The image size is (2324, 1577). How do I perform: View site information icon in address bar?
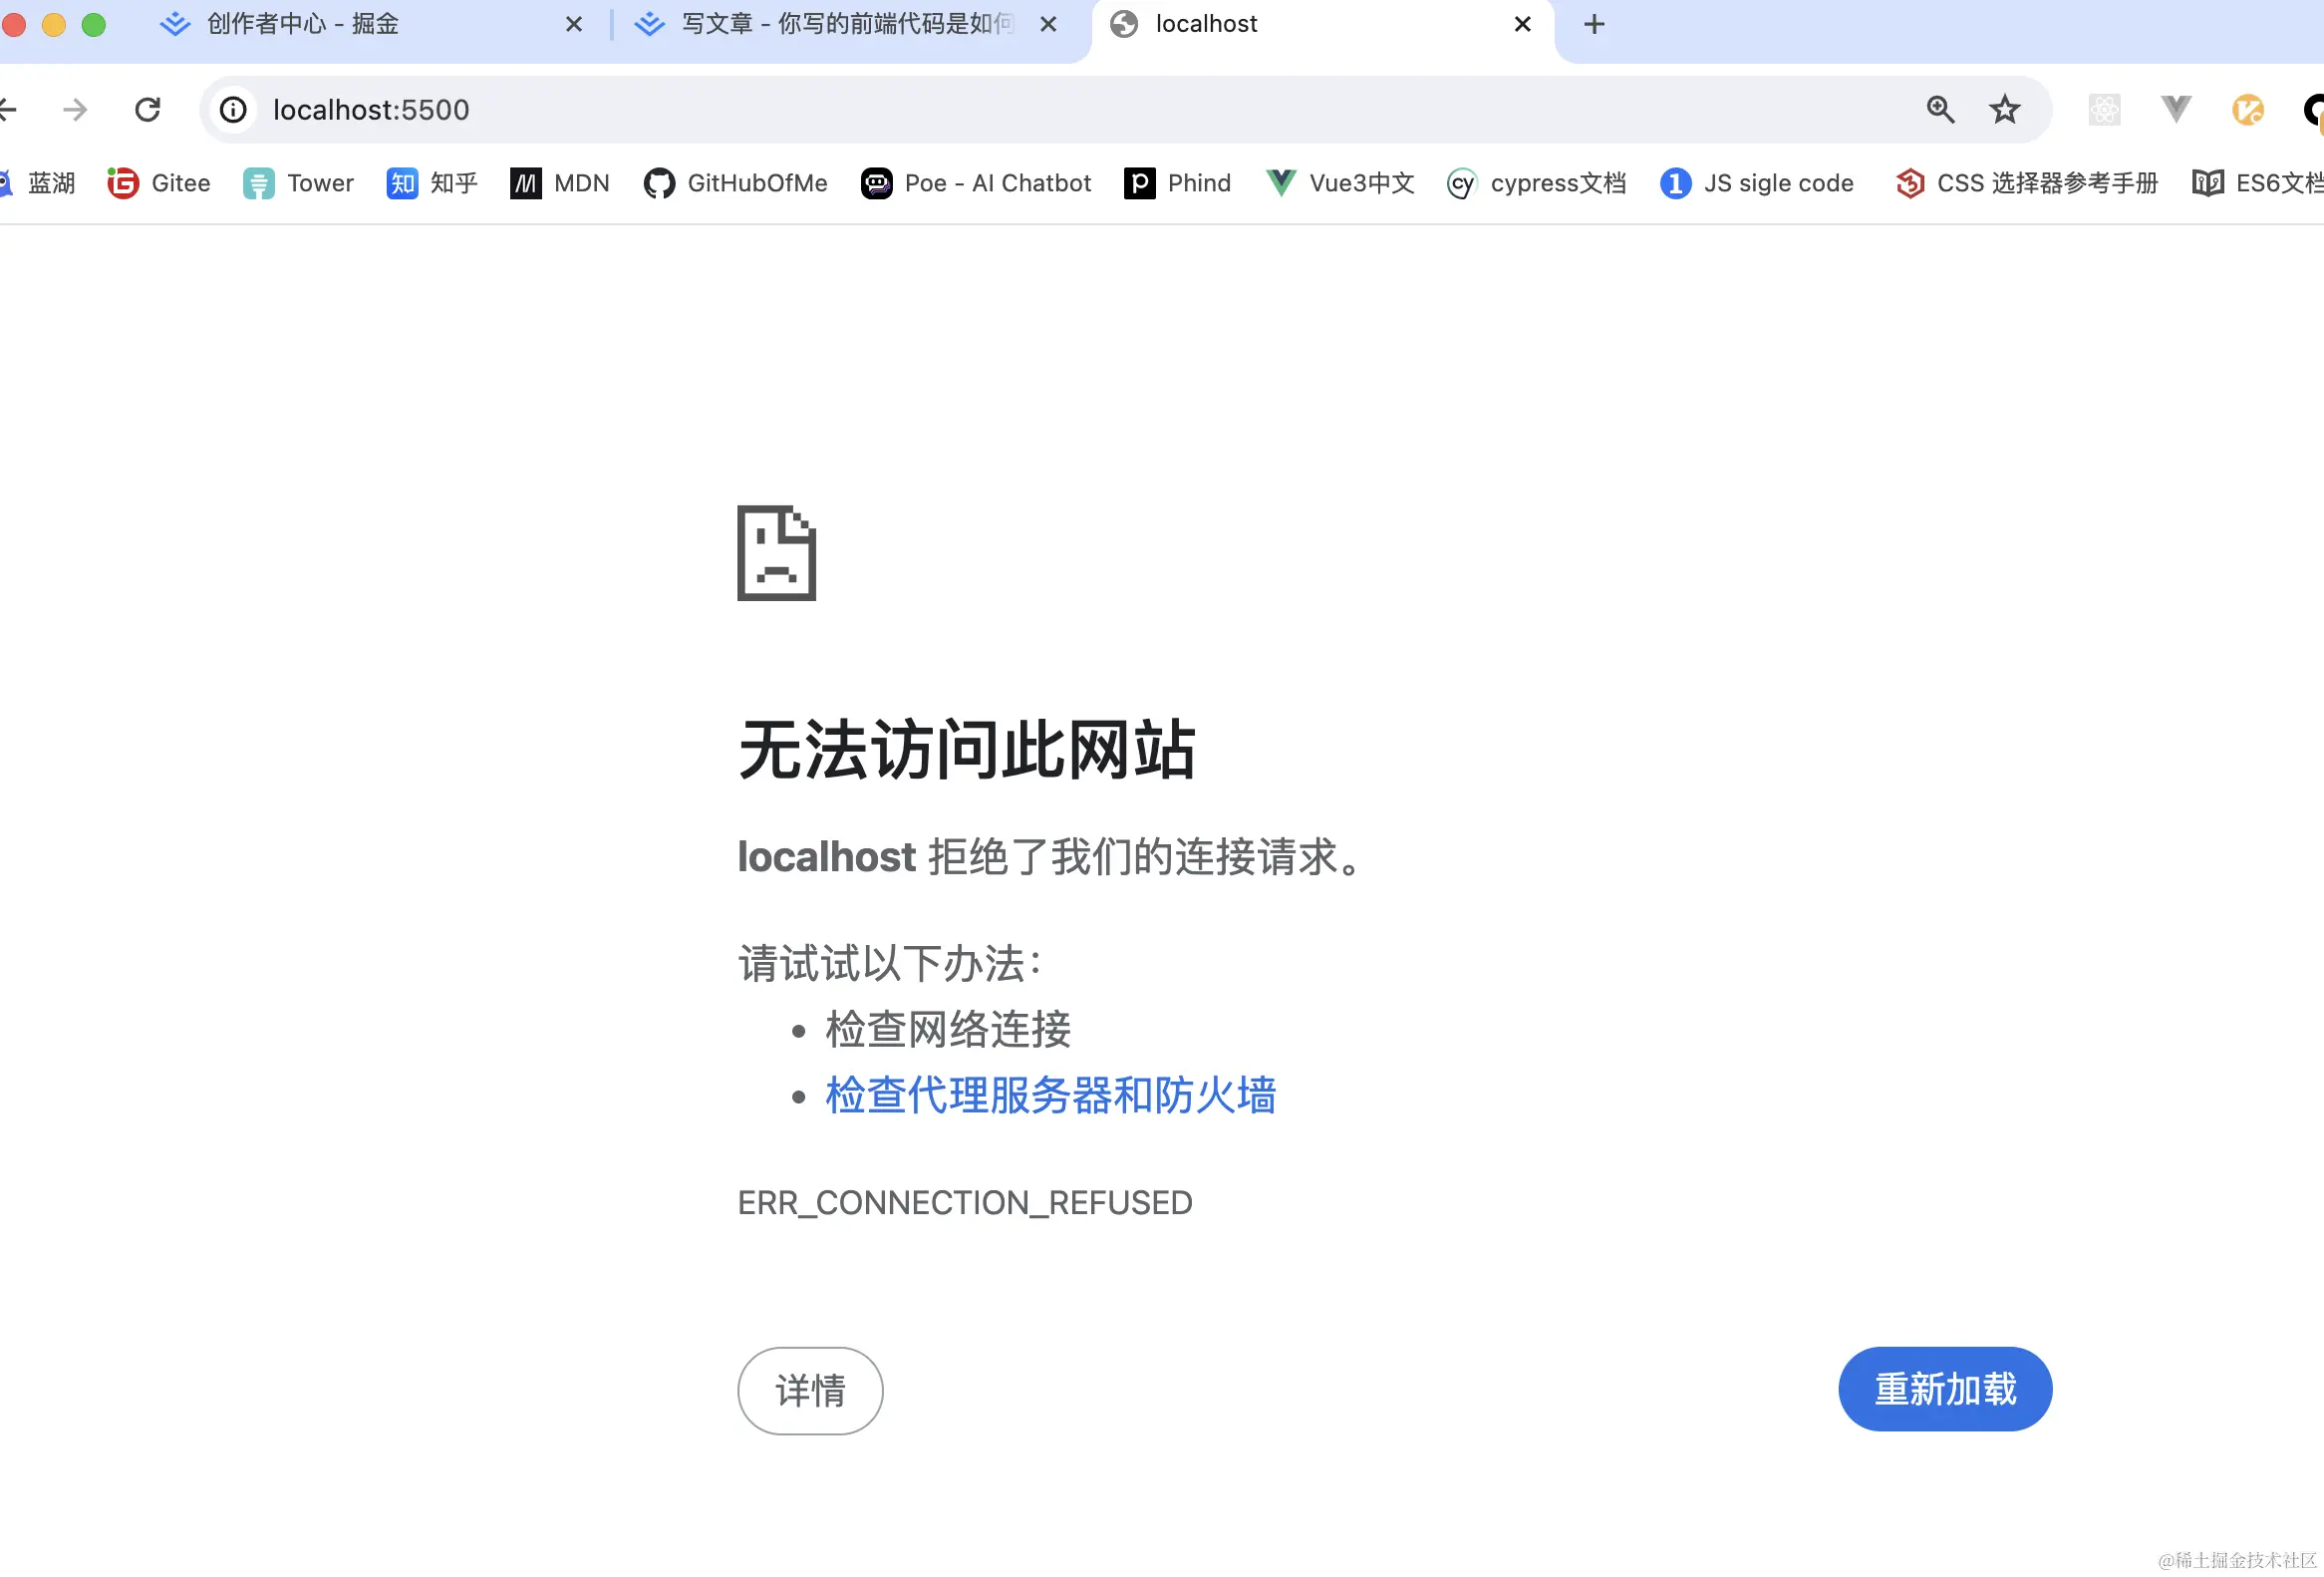[x=233, y=109]
